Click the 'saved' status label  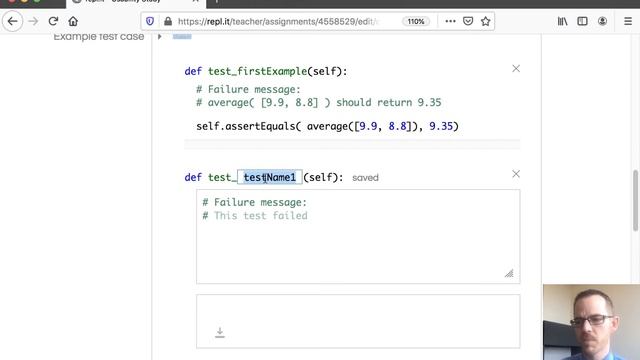coord(365,178)
